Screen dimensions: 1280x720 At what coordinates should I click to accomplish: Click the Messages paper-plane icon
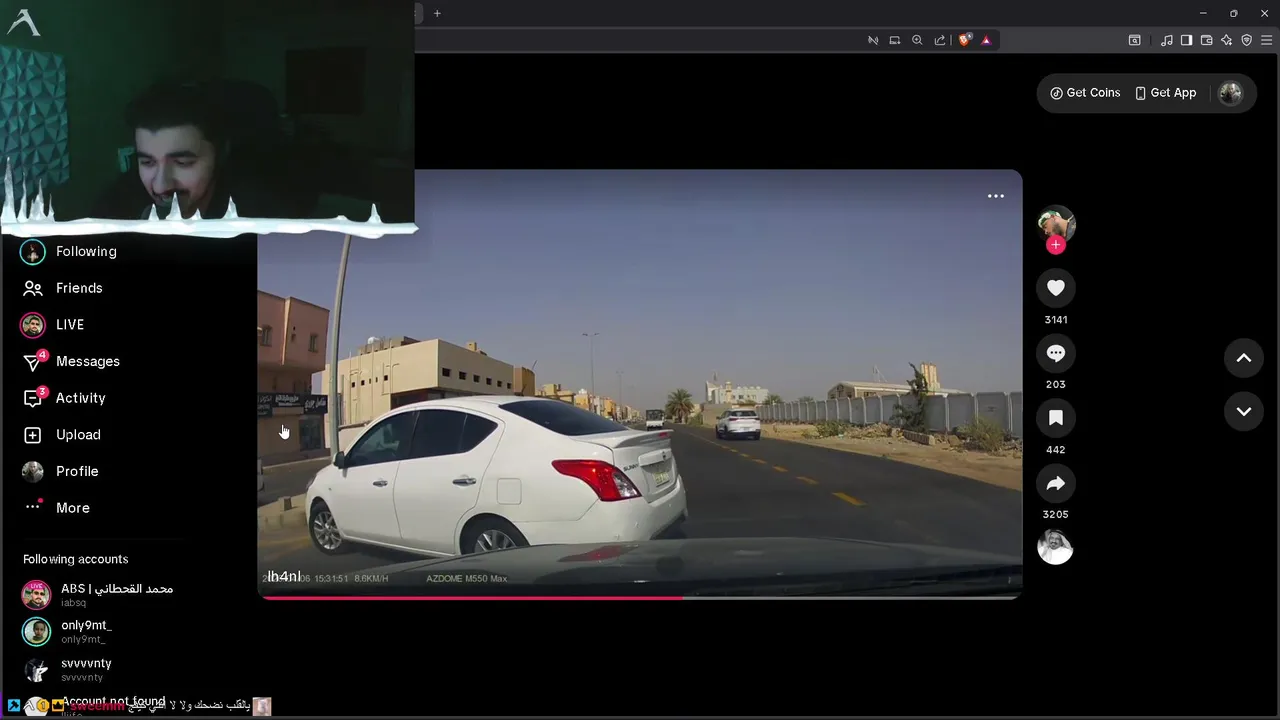pyautogui.click(x=33, y=362)
